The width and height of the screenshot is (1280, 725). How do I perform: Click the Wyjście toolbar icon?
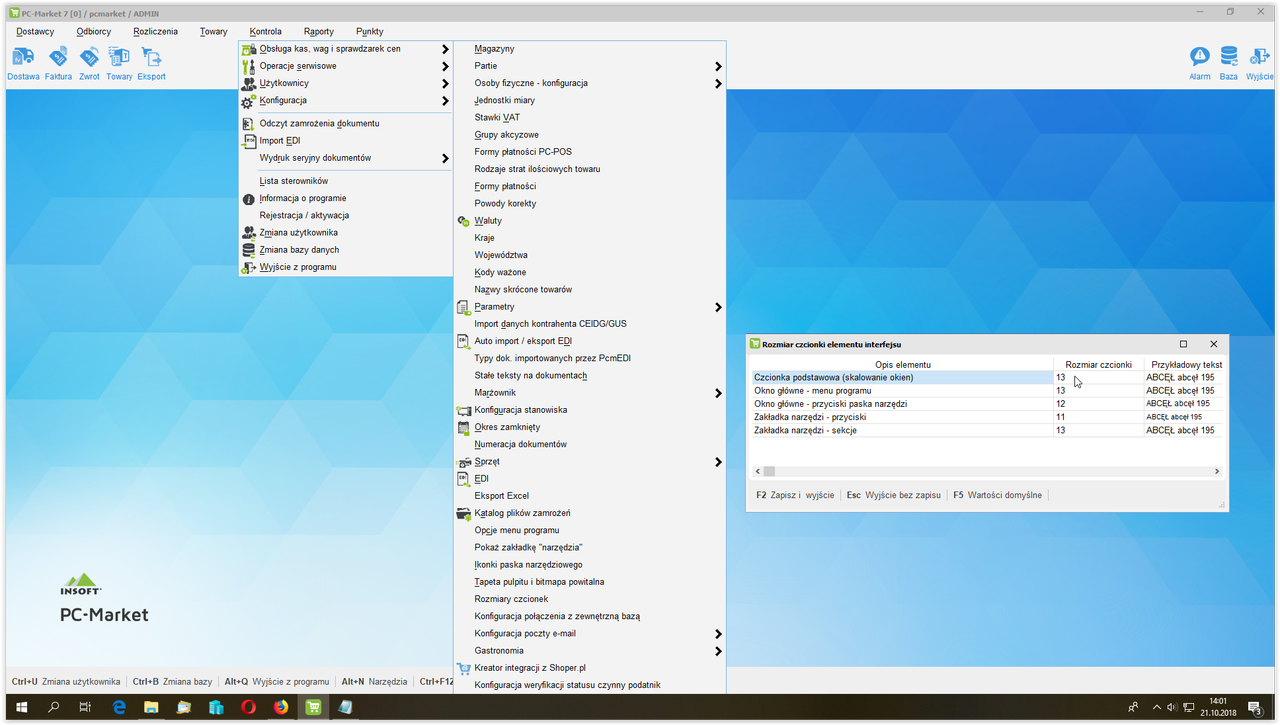tap(1260, 62)
